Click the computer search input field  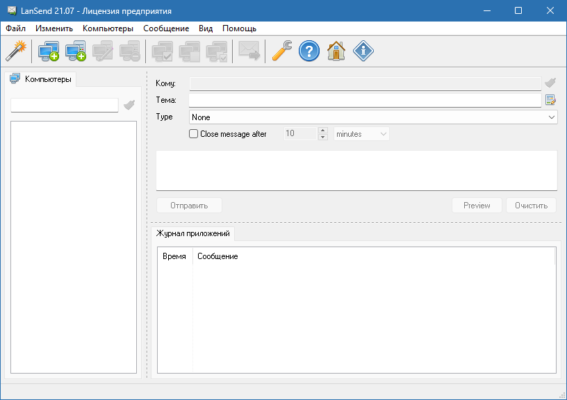coord(64,105)
